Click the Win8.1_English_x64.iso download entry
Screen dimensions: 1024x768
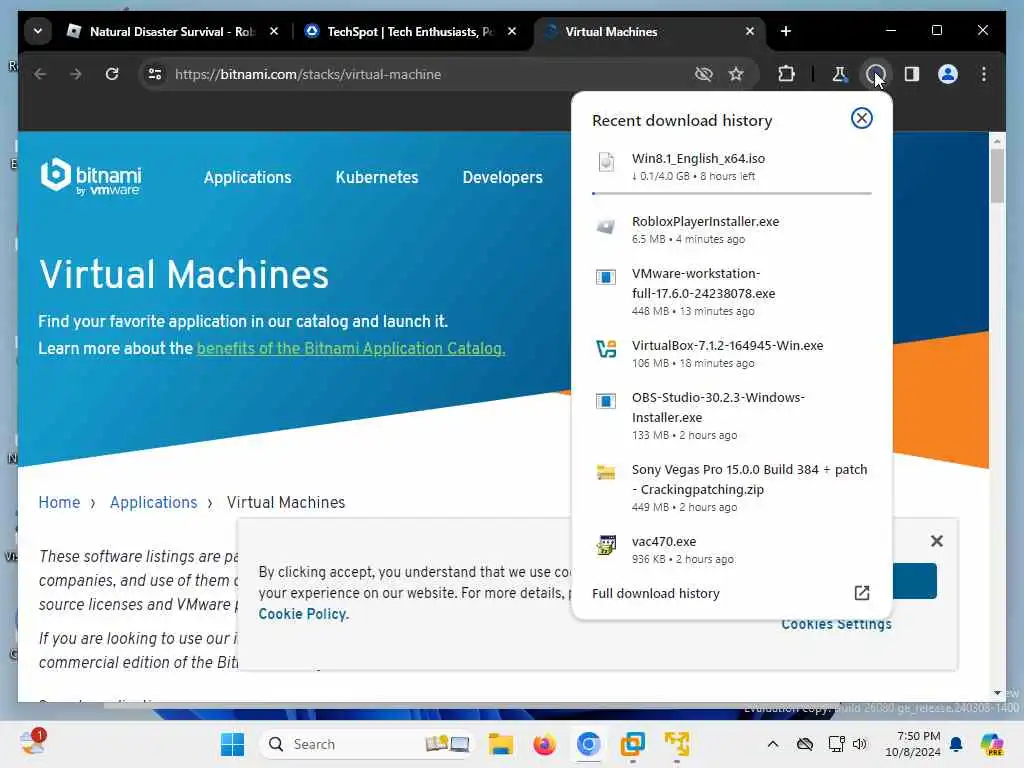point(731,167)
